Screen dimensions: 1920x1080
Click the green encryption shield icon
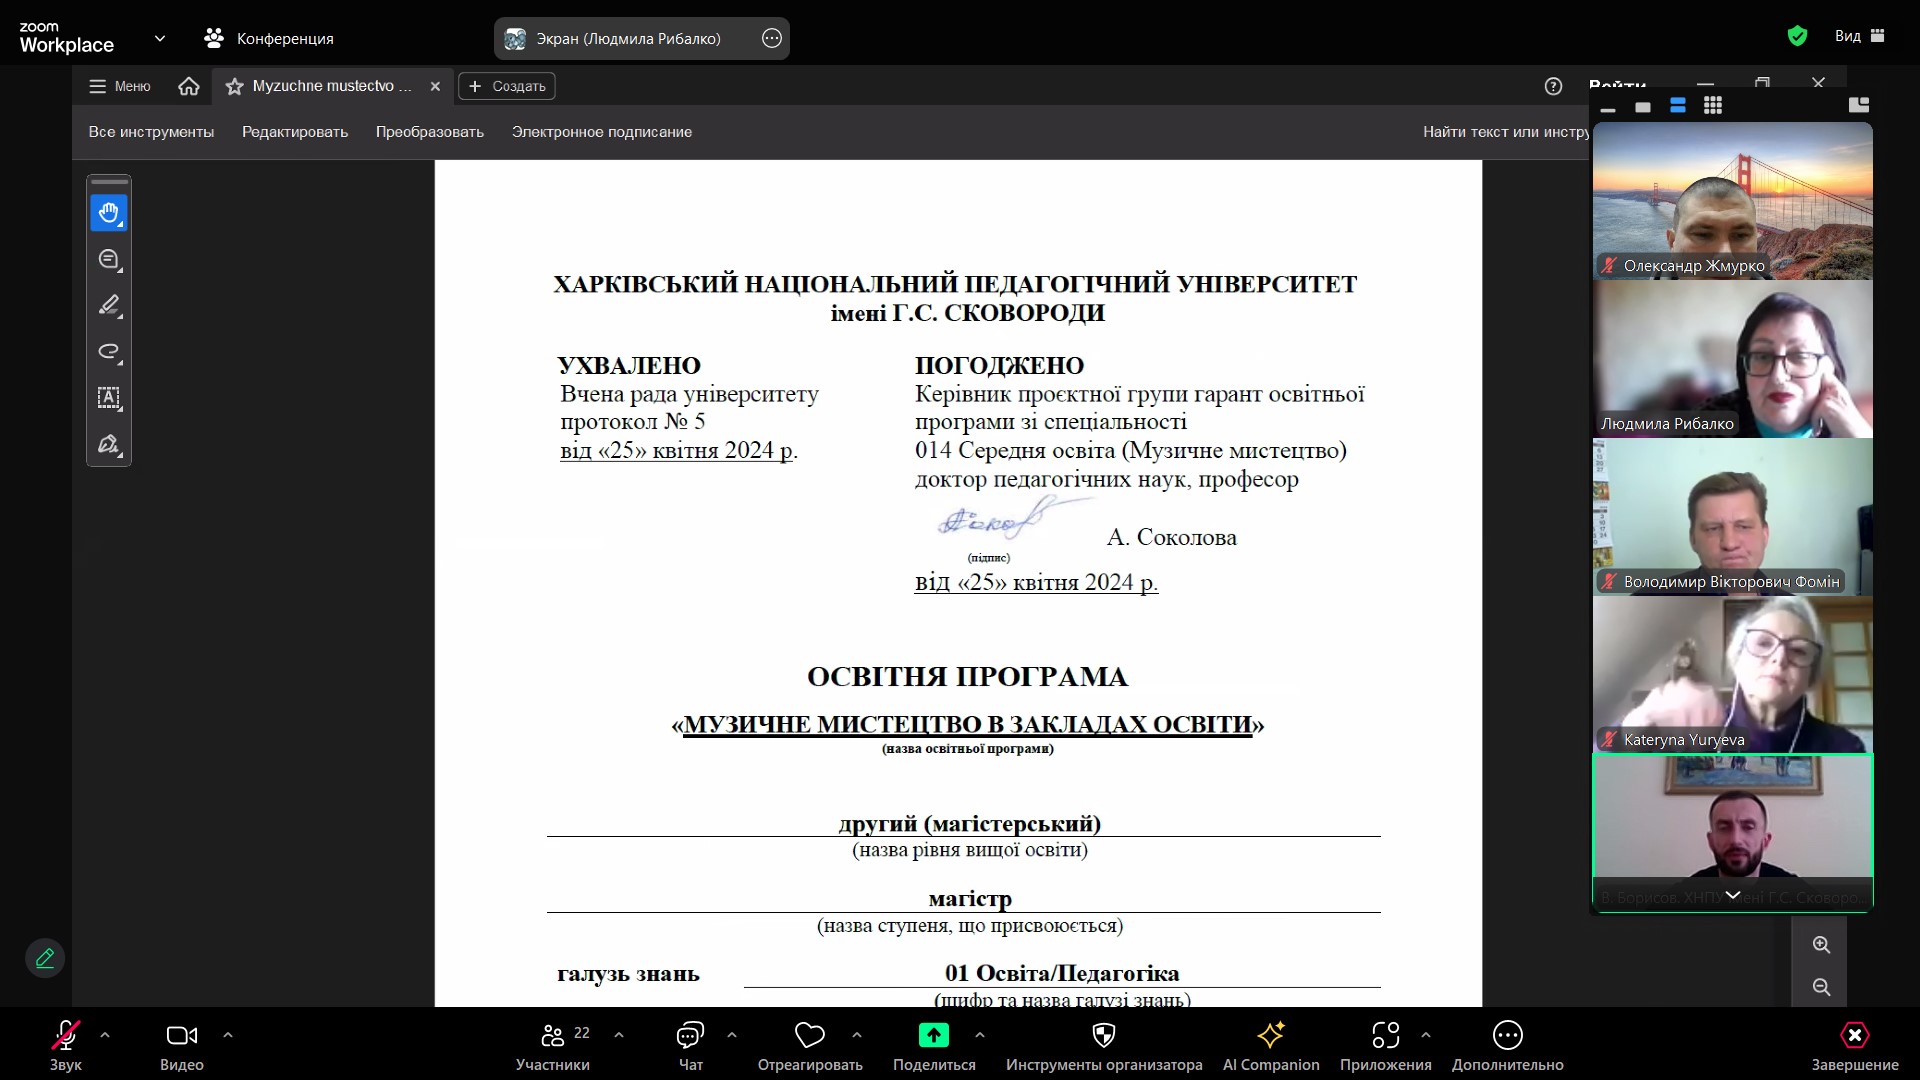1797,36
